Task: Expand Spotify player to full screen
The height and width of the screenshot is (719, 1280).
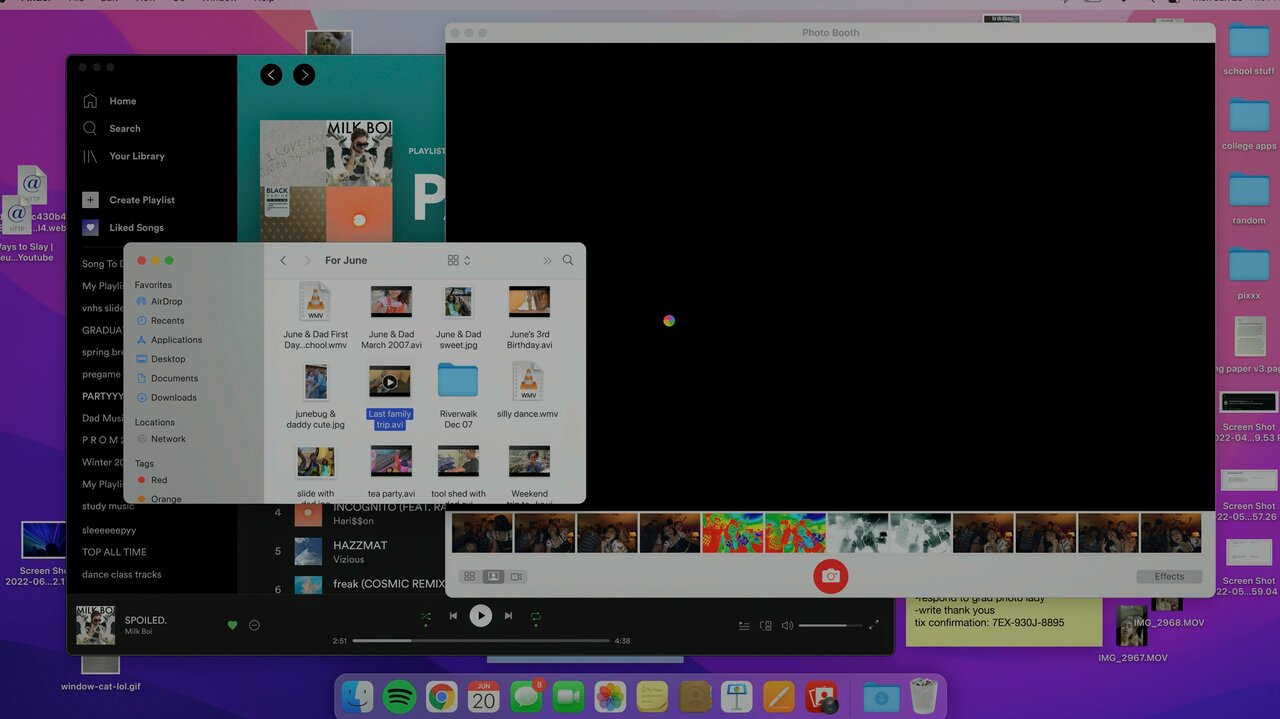Action: [873, 625]
